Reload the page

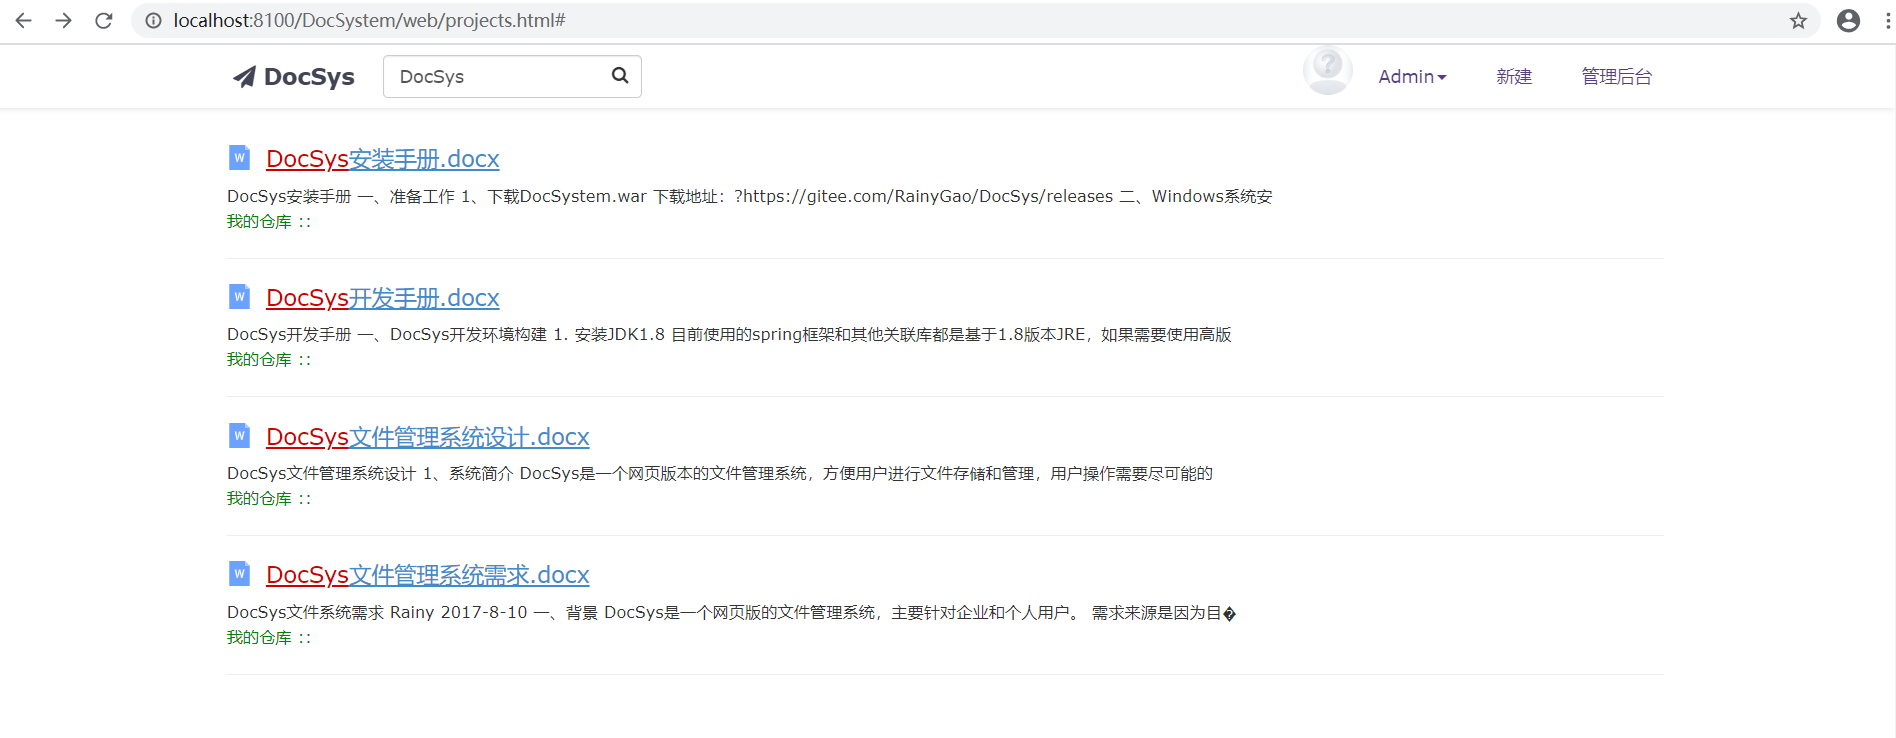click(104, 20)
